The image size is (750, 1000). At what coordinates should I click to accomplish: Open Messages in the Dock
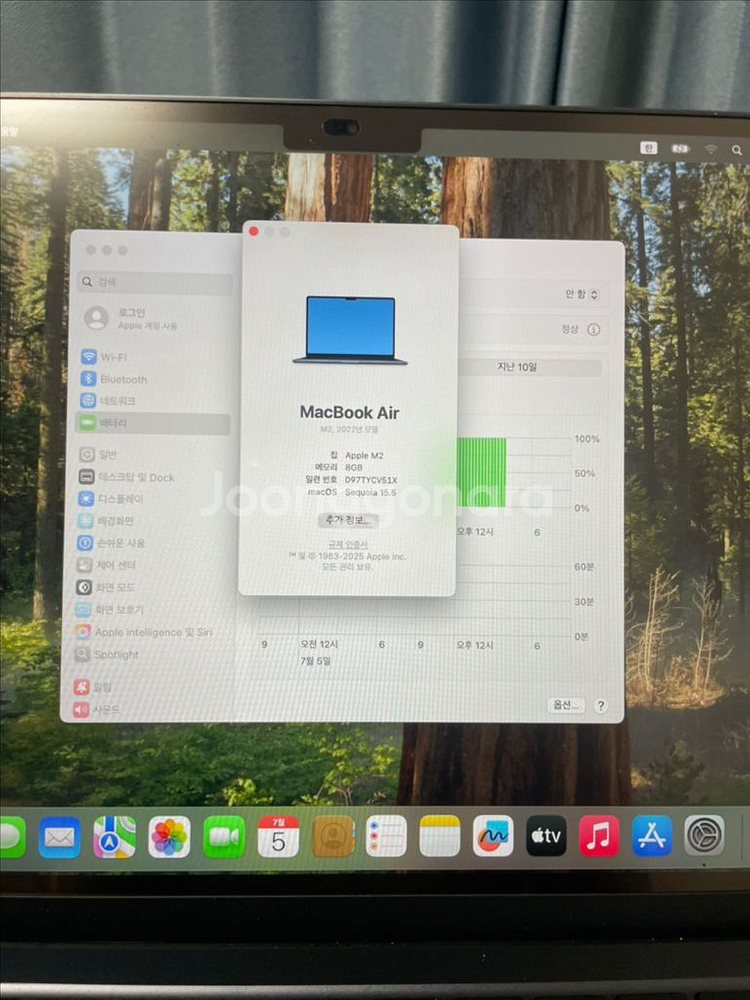[x=11, y=837]
